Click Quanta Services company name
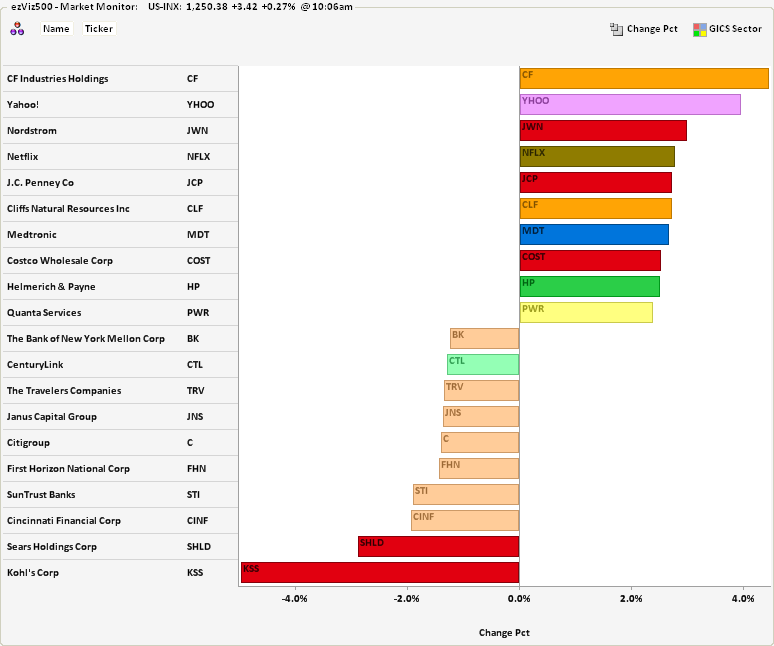774x646 pixels. (x=44, y=312)
